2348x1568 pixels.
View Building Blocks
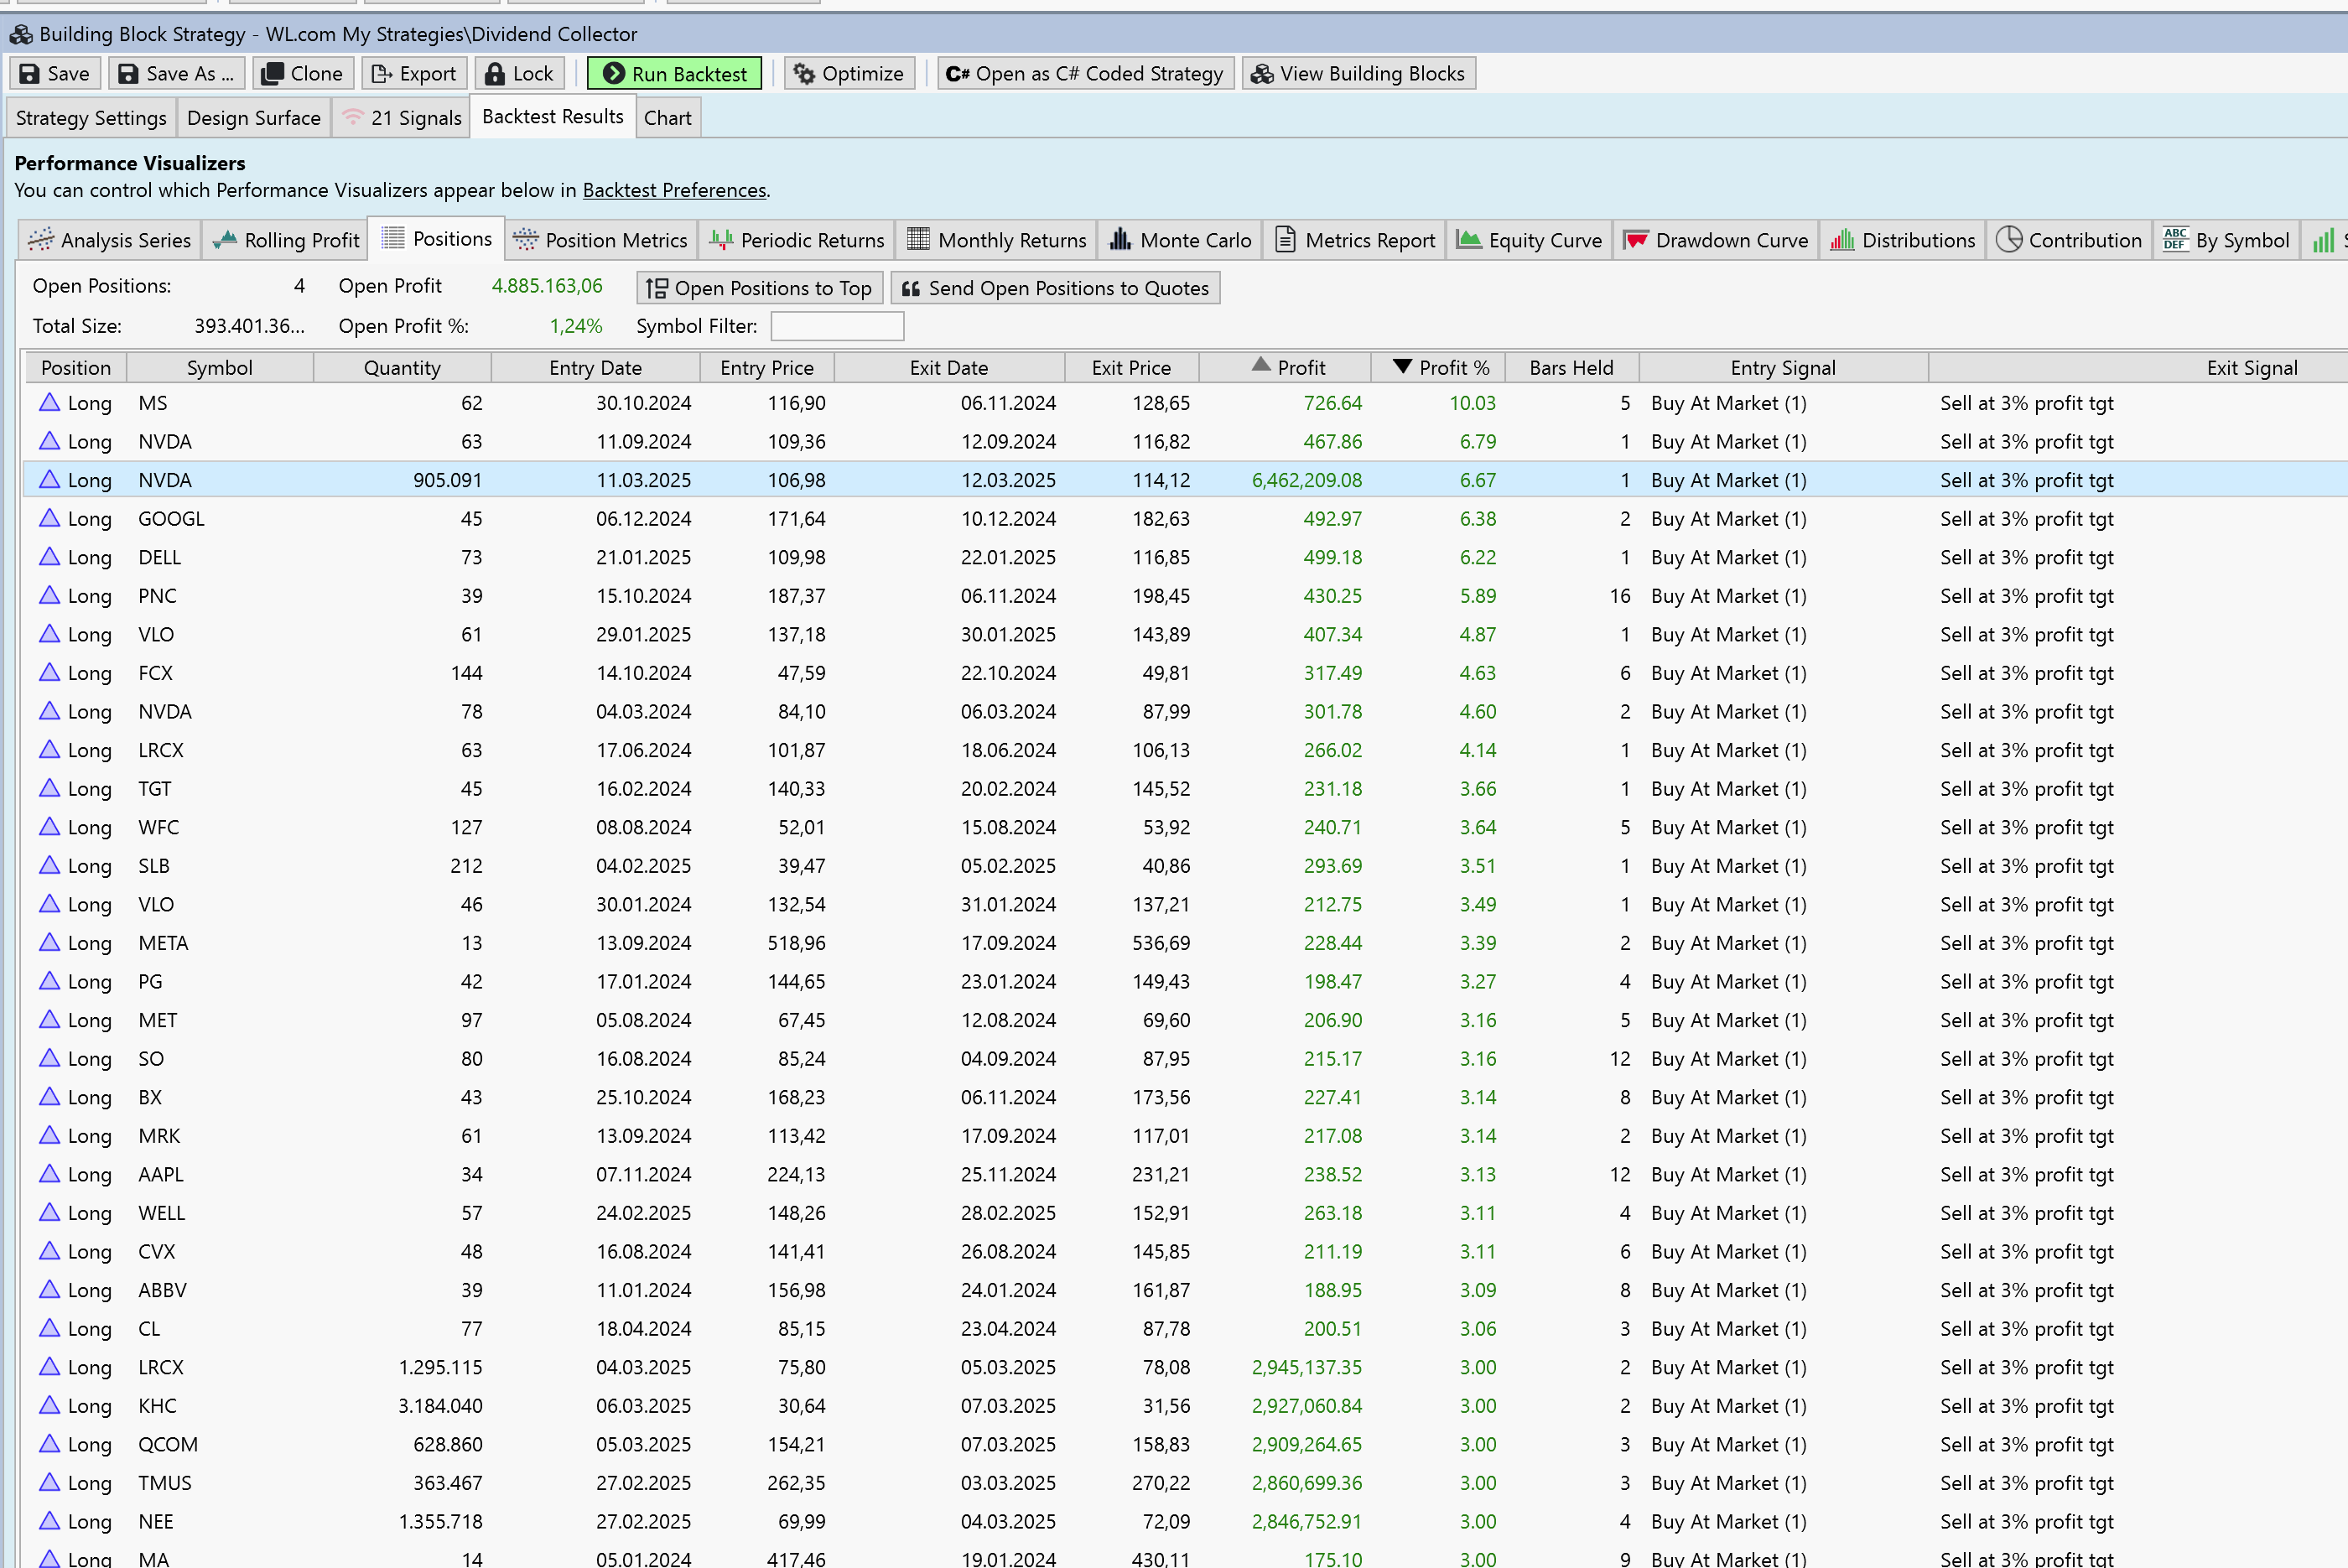[x=1358, y=74]
